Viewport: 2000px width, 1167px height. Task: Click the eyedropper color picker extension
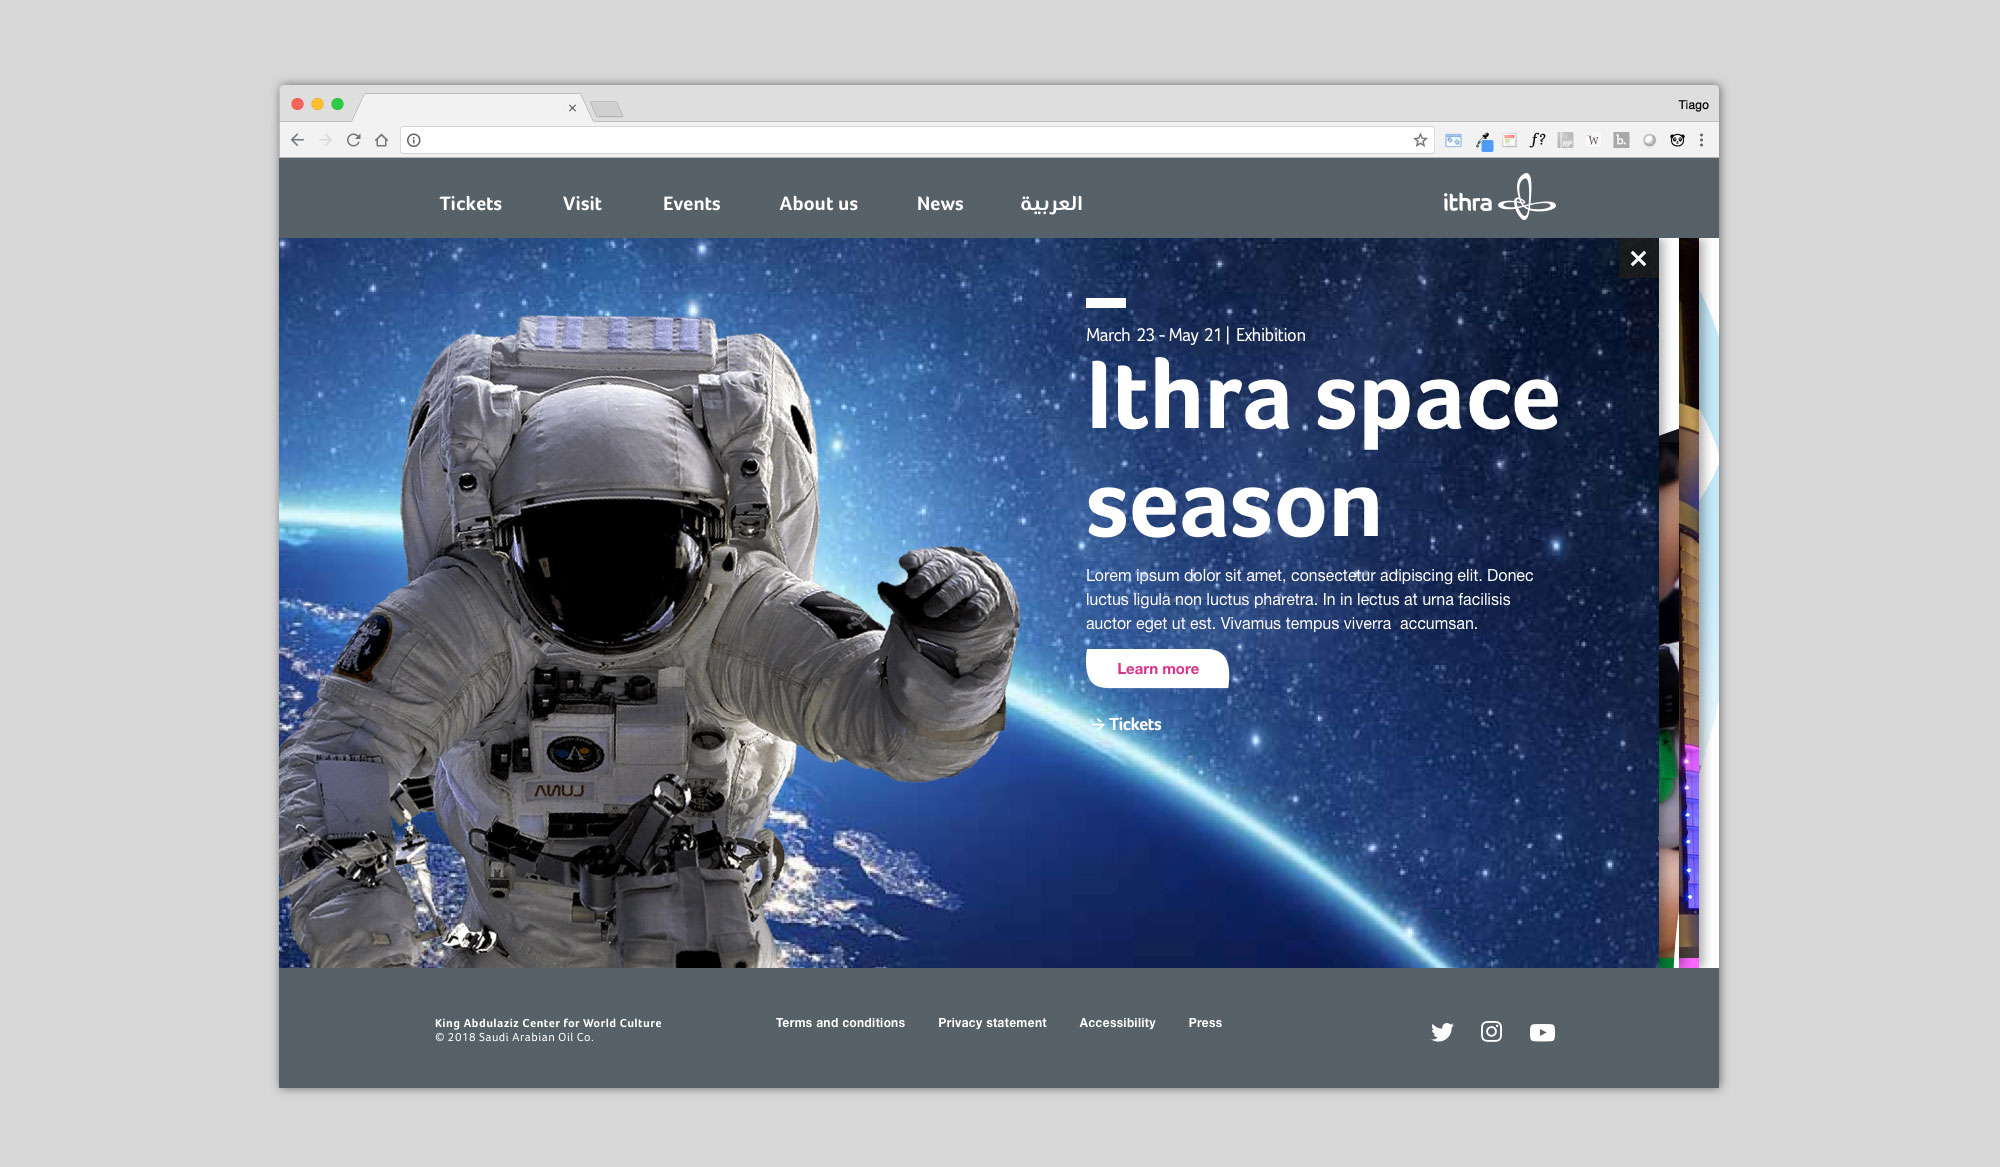[x=1484, y=141]
